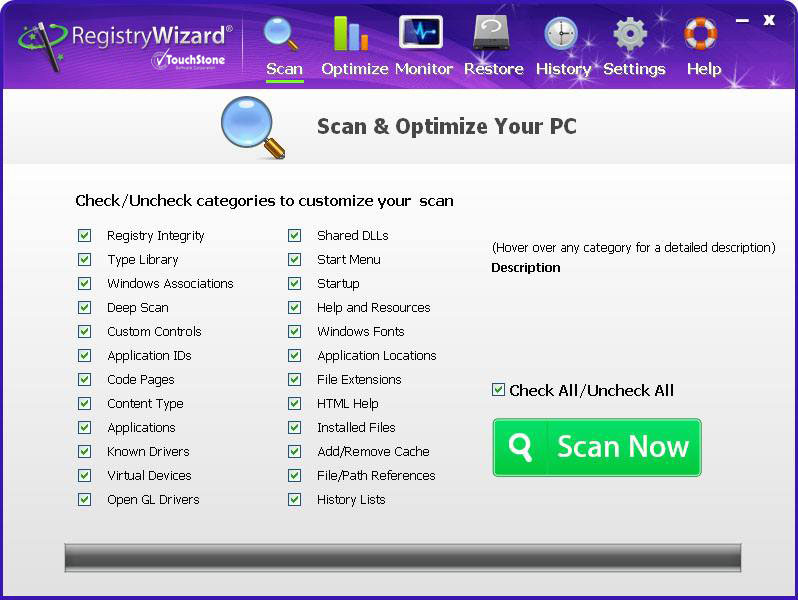The width and height of the screenshot is (798, 600).
Task: Uncheck the Application IDs checkbox
Action: tap(84, 355)
